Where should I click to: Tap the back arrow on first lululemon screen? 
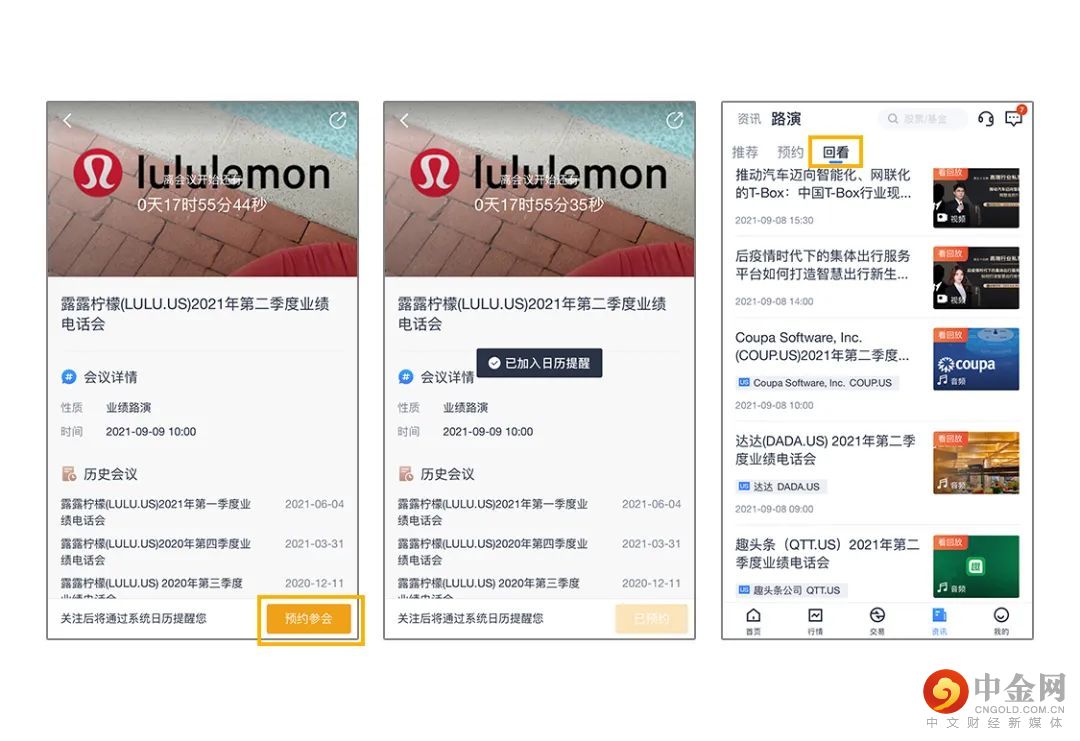coord(68,121)
